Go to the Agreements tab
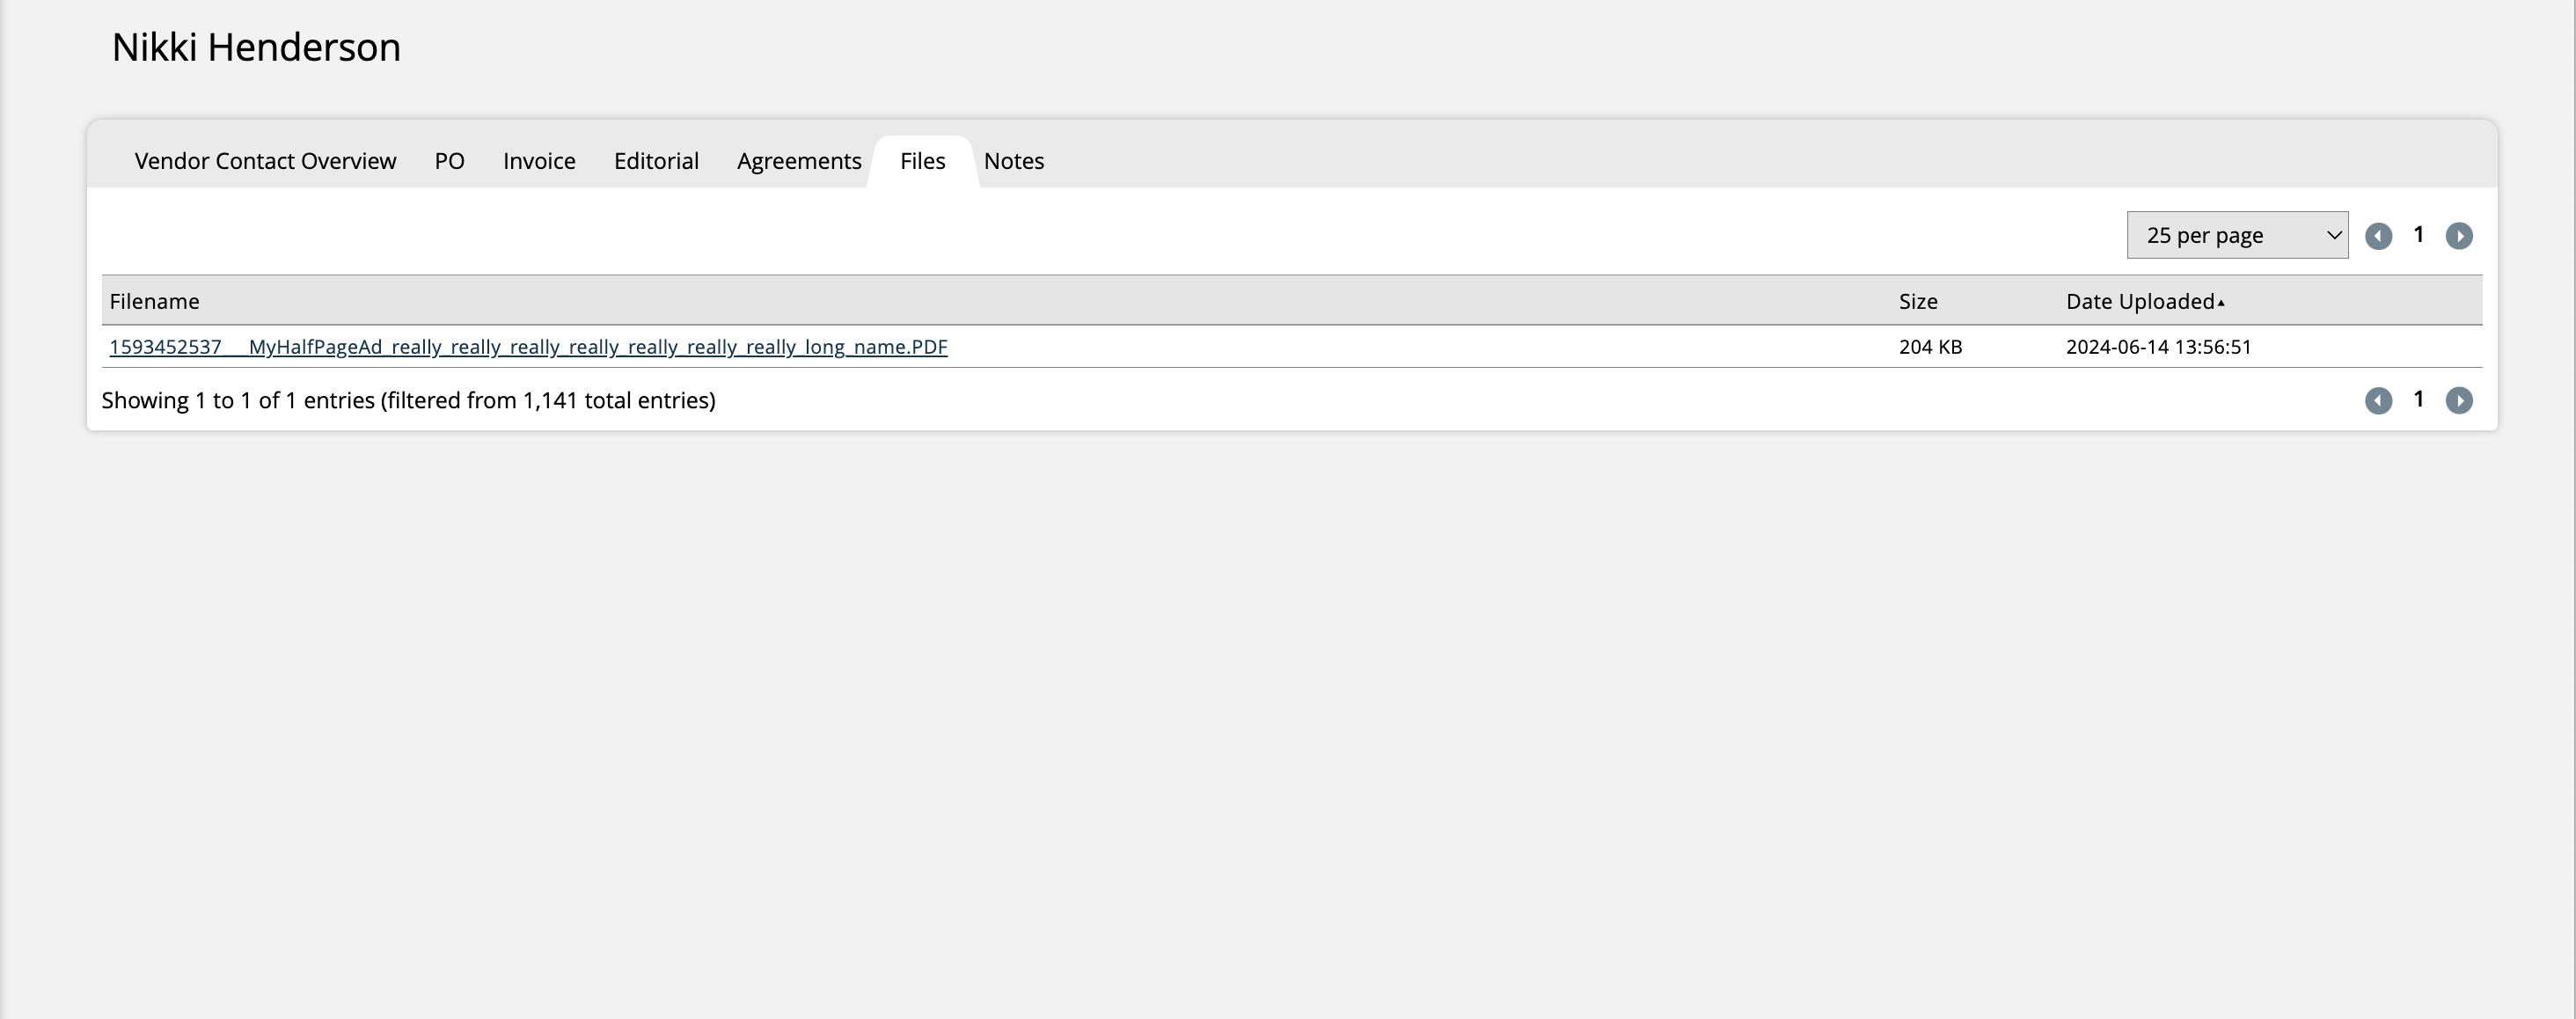 (x=799, y=161)
